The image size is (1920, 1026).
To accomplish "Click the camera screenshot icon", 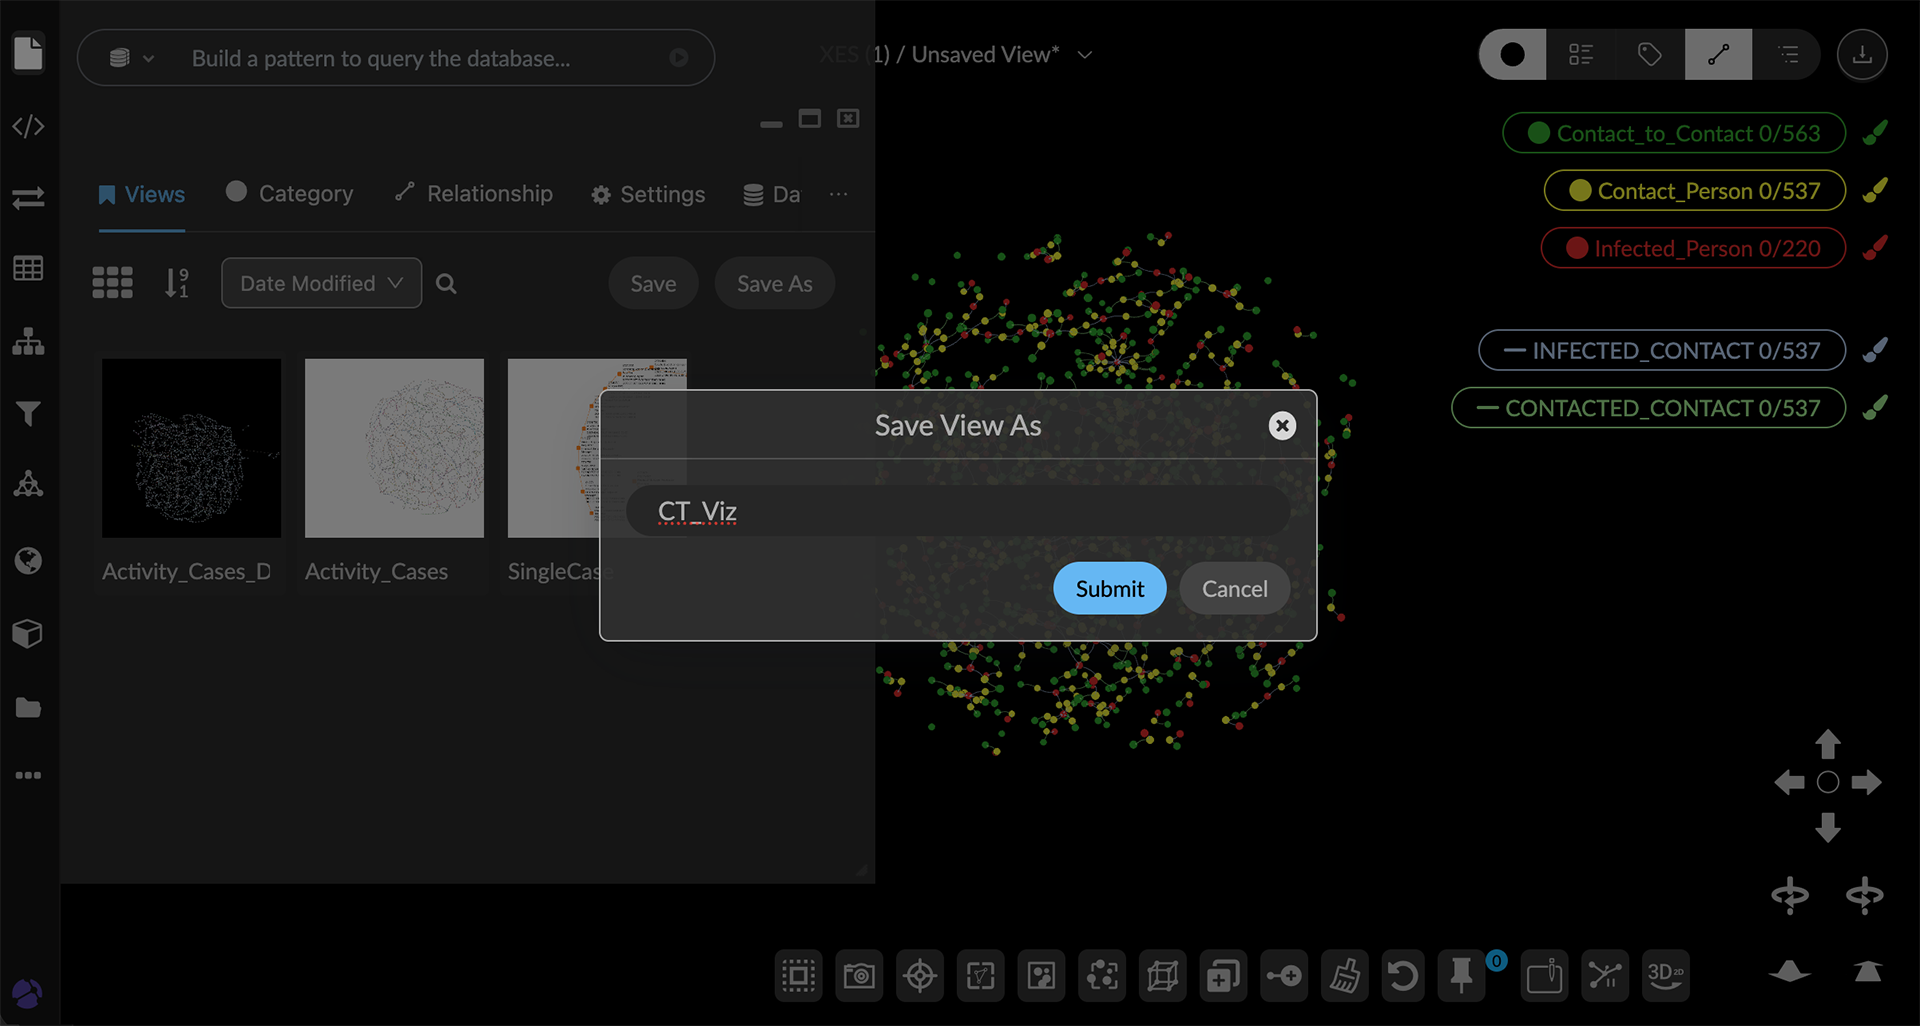I will pos(859,975).
